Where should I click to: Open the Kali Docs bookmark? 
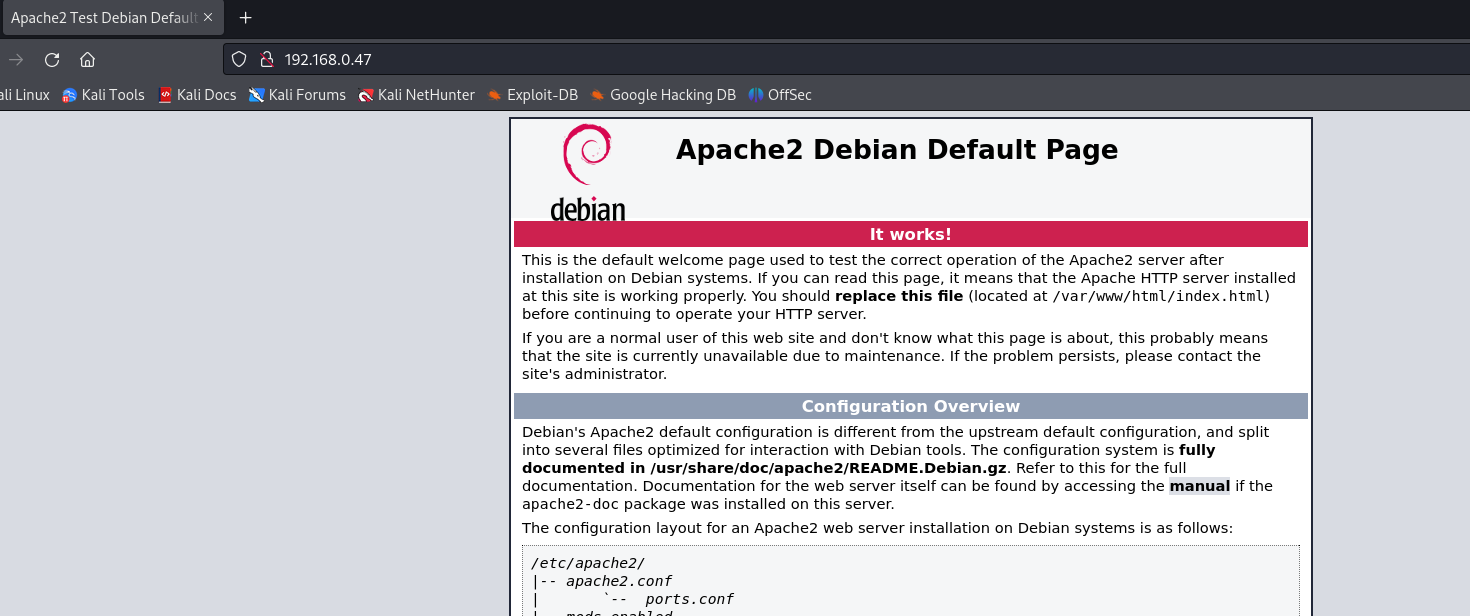[197, 95]
